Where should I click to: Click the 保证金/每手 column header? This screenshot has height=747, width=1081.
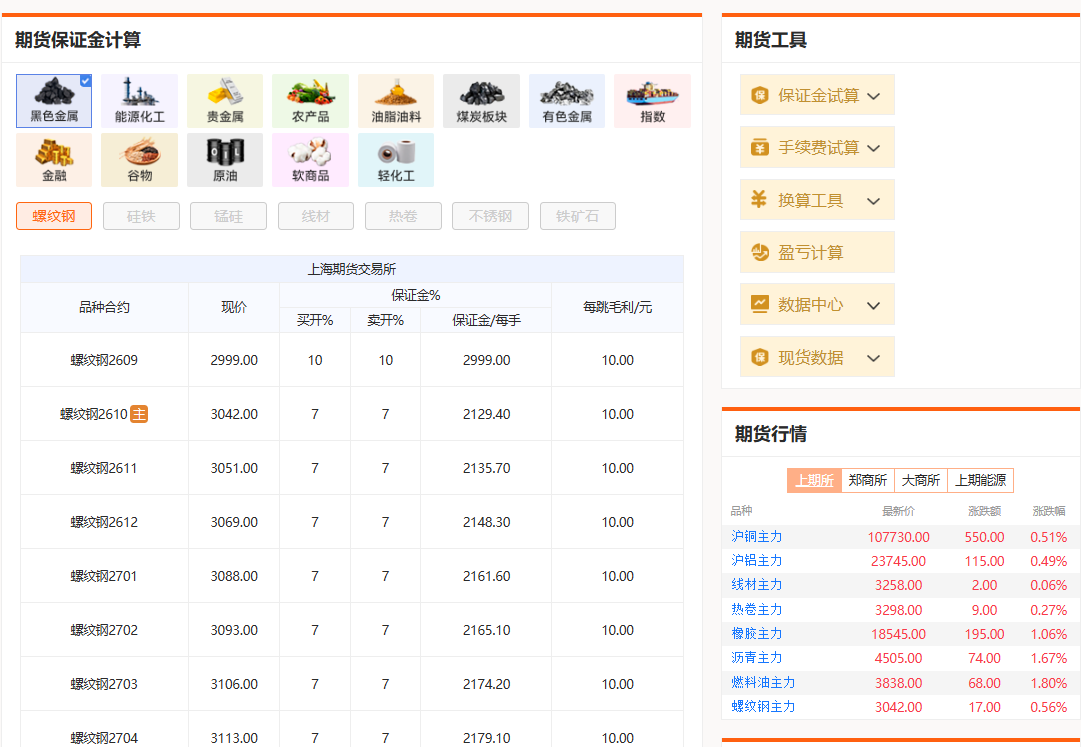pos(487,320)
